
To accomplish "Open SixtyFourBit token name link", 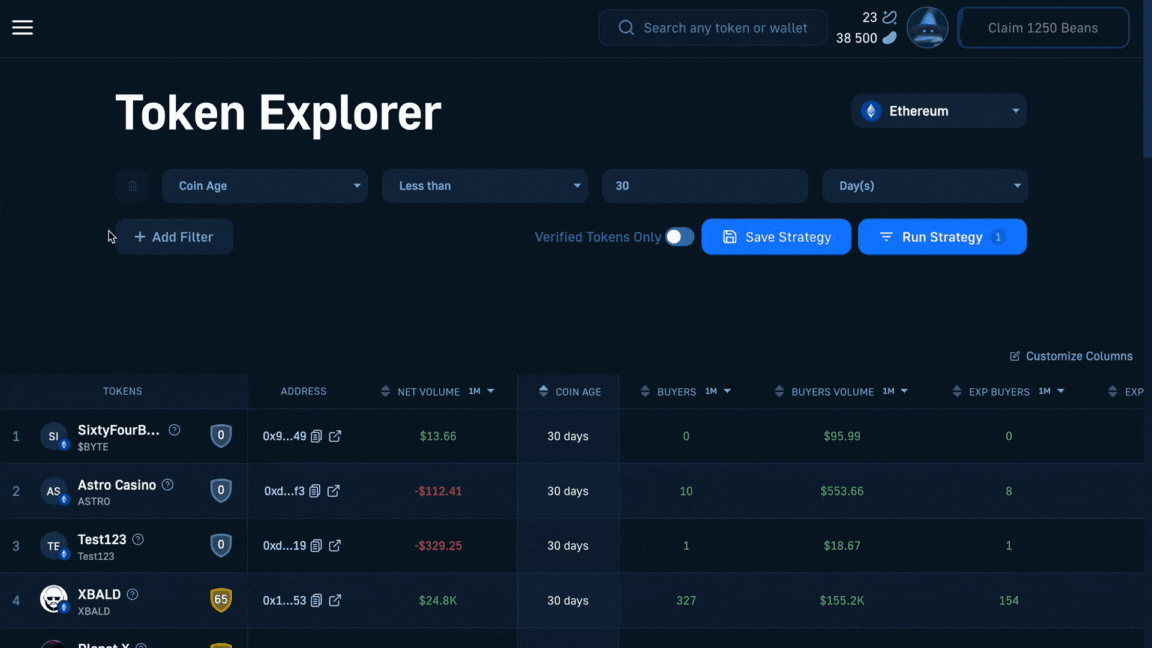I will [119, 431].
